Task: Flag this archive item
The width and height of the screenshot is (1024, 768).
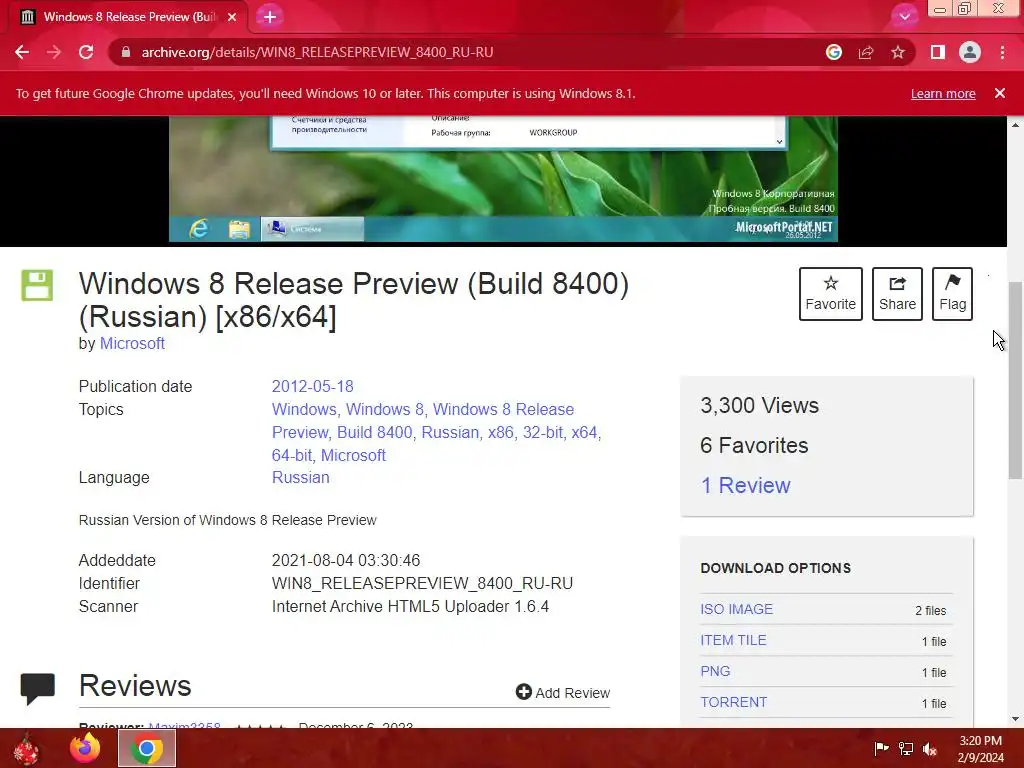Action: tap(953, 294)
